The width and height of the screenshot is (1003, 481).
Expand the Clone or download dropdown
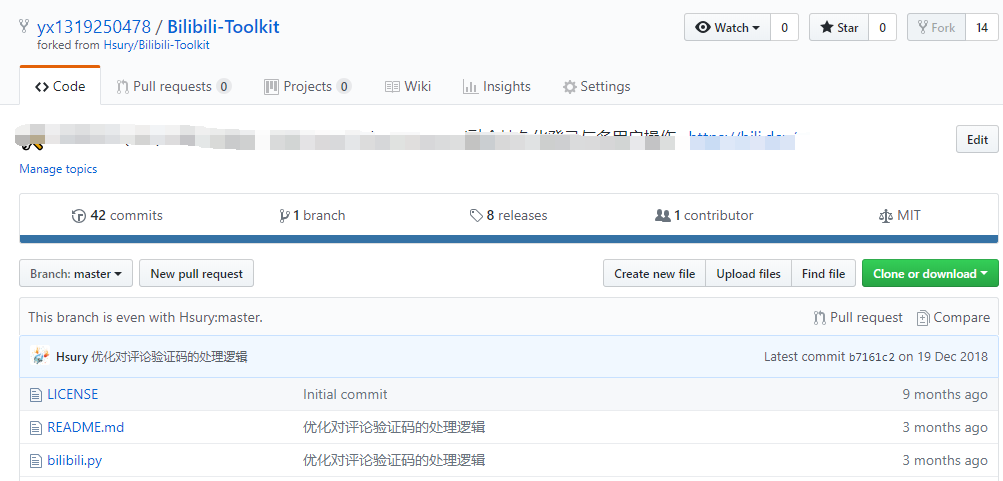click(930, 274)
